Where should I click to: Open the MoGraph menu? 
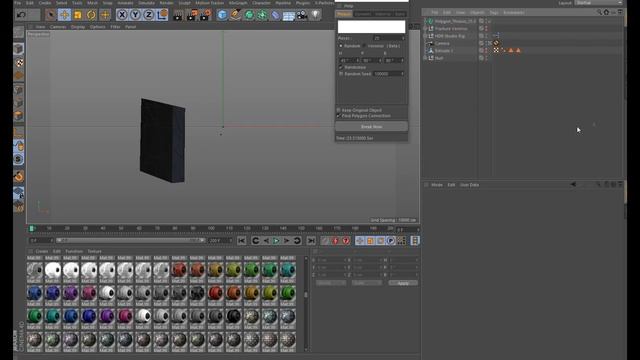(x=238, y=2)
